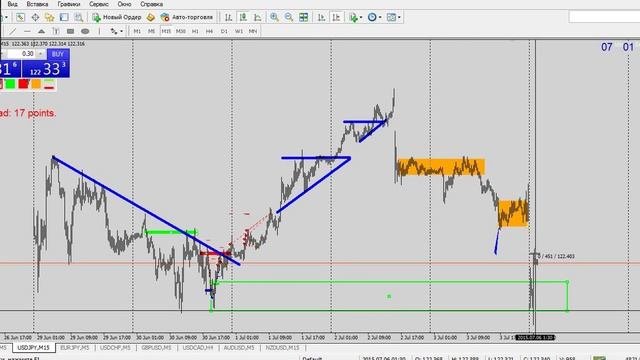Switch to GBPUSD,M5 chart tab
This screenshot has height=360, width=640.
click(156, 348)
